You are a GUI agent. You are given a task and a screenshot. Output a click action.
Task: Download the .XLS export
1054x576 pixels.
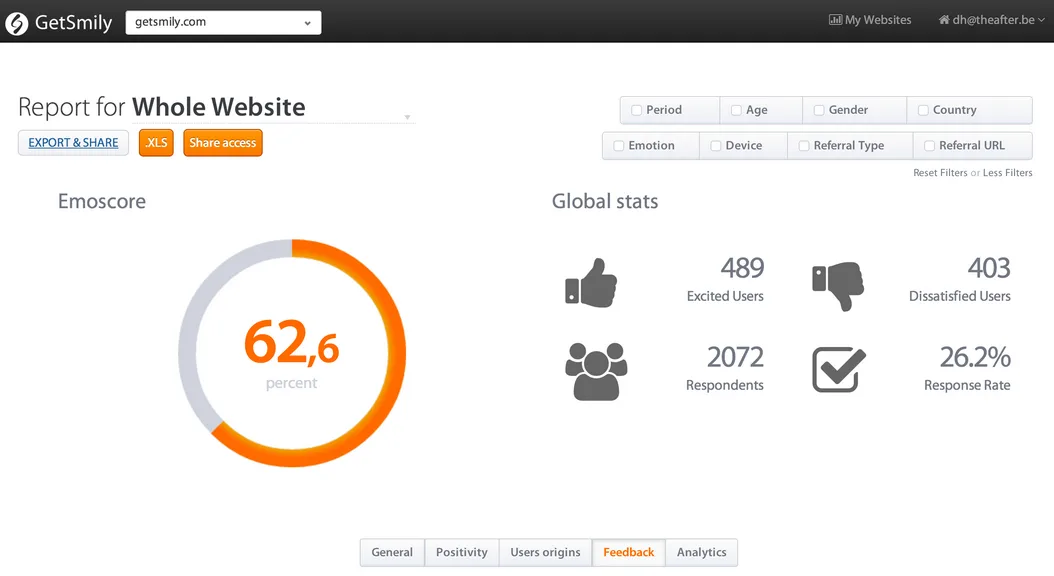[x=156, y=143]
